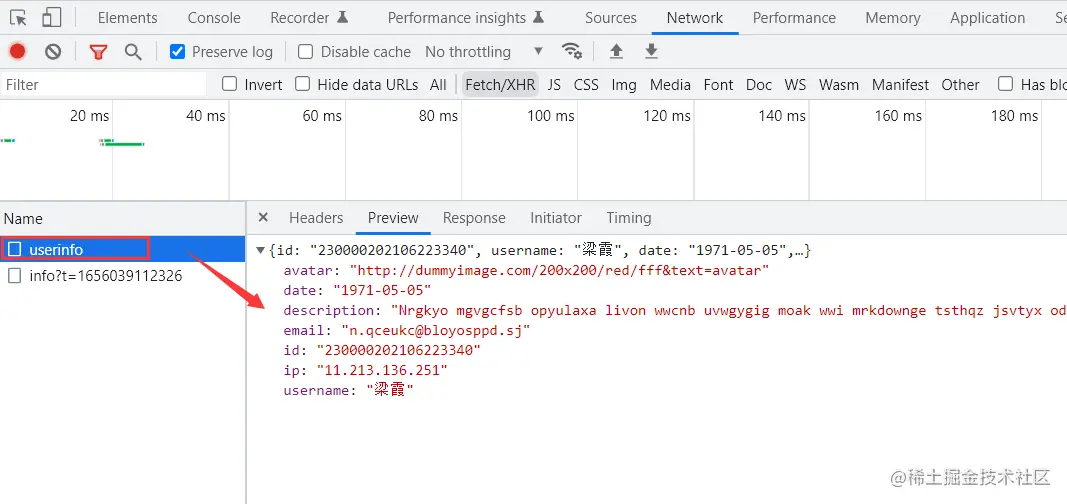This screenshot has height=504, width=1067.
Task: Filter requests by Manifest
Action: [x=900, y=84]
